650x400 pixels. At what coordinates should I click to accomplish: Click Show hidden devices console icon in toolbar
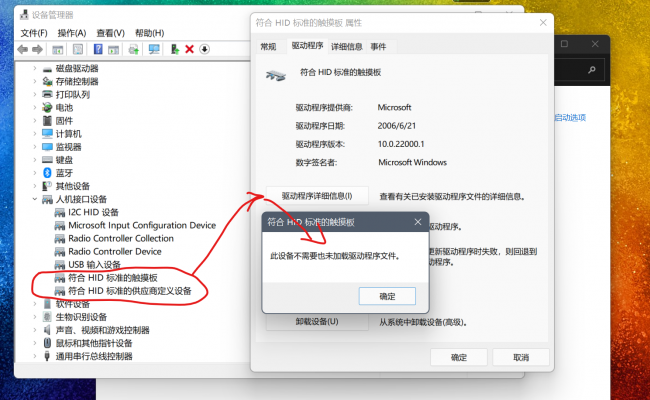(58, 50)
